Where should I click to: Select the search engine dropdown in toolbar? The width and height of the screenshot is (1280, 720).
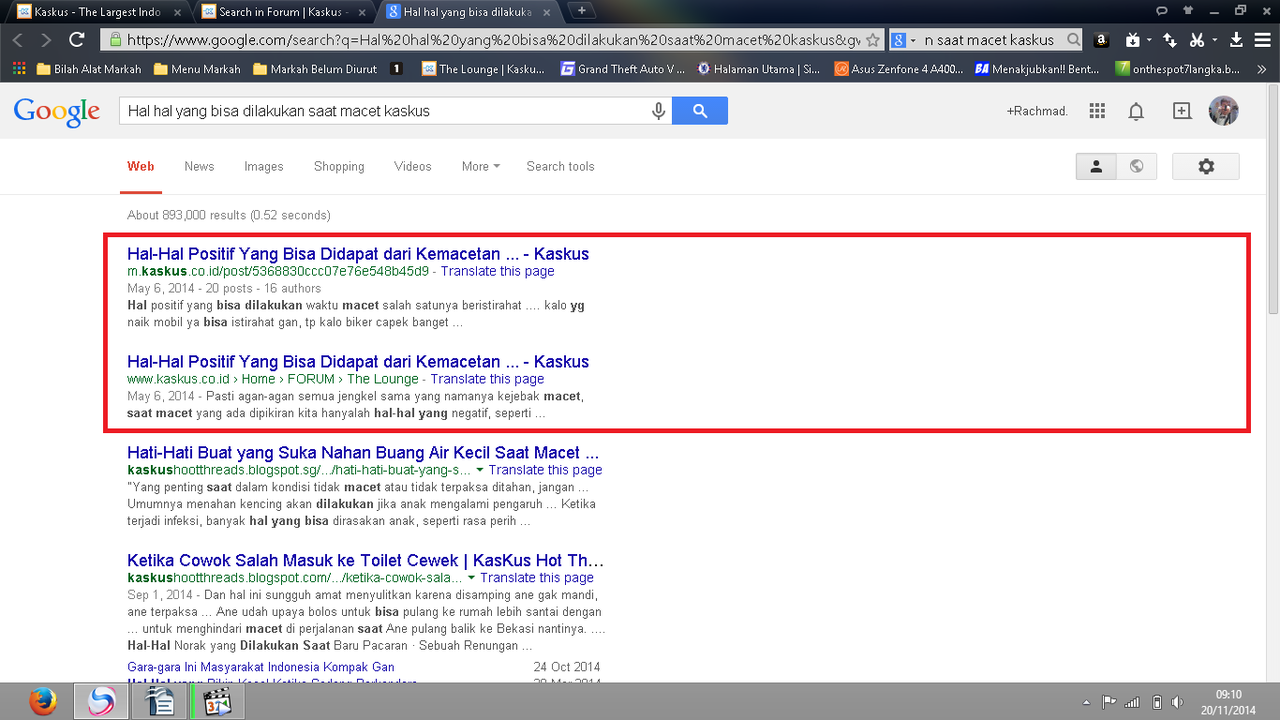(903, 40)
